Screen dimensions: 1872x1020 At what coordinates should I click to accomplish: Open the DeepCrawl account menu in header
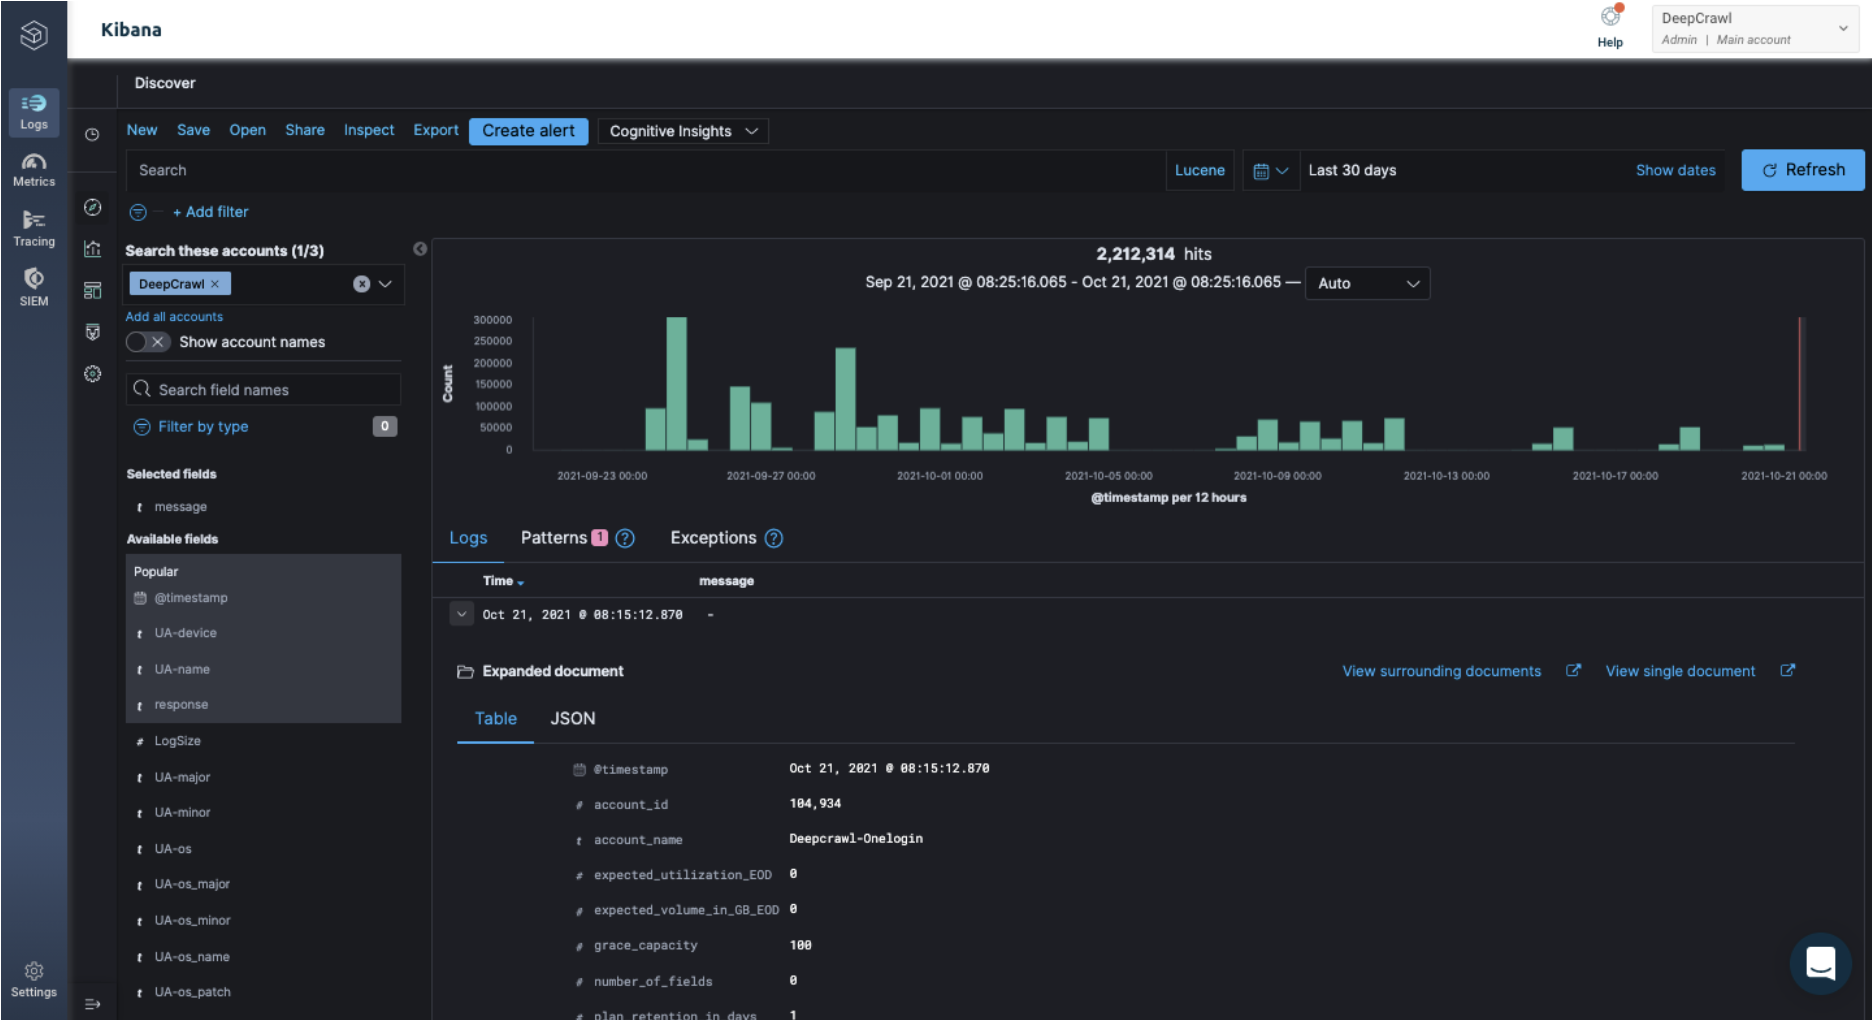1755,28
